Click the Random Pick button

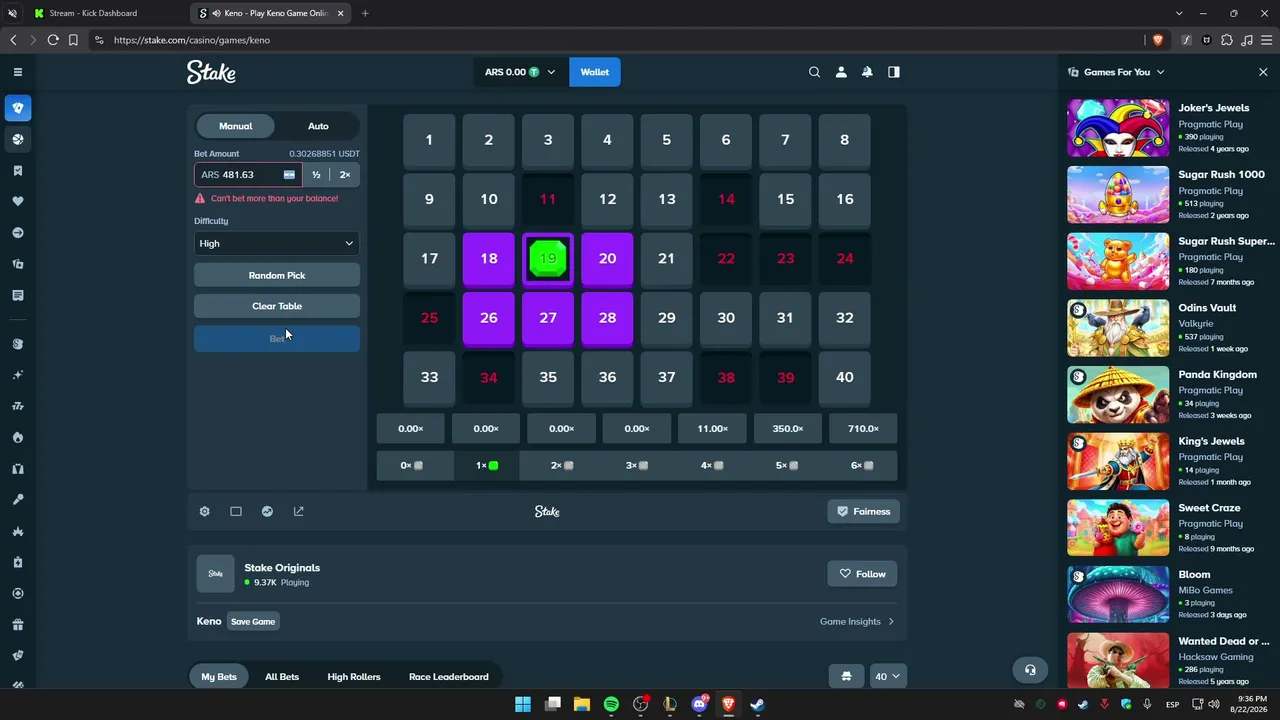pos(277,275)
